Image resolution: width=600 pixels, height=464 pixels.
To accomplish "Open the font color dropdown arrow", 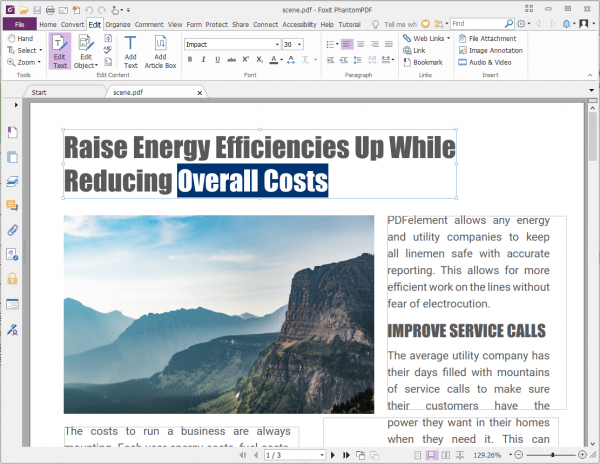I will pyautogui.click(x=281, y=60).
